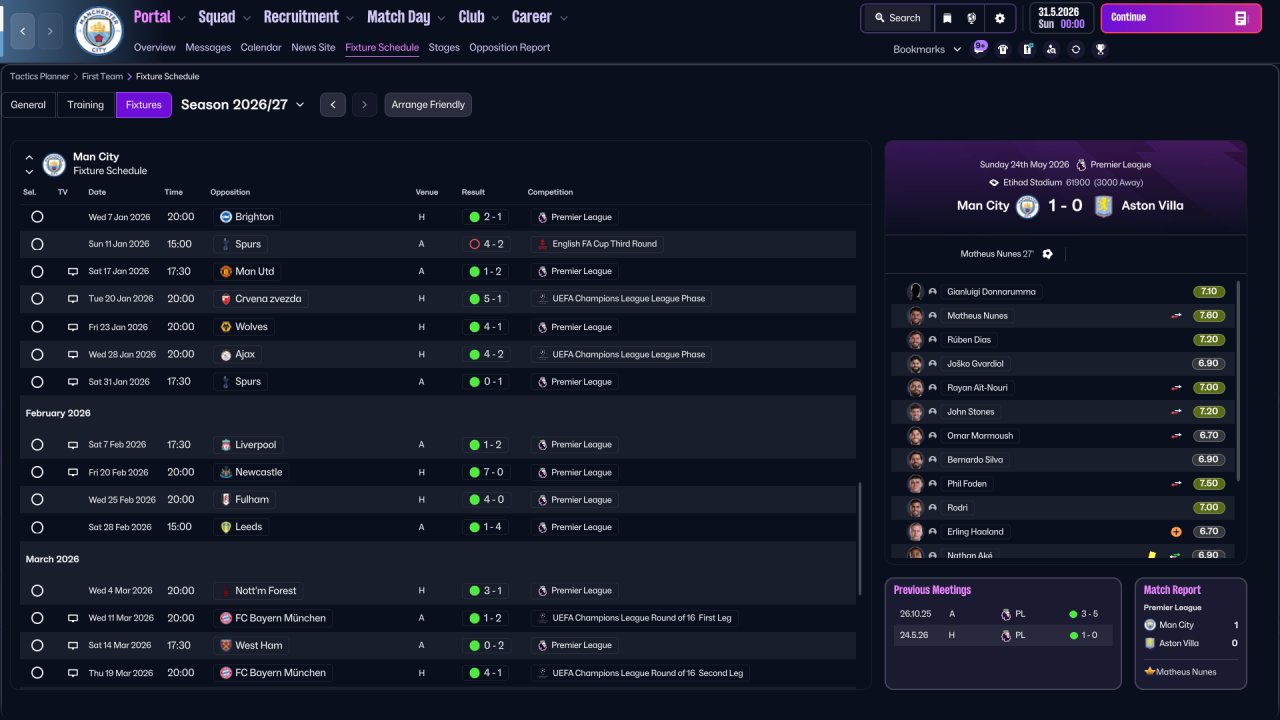
Task: Click the Arrange Friendly button
Action: (x=428, y=105)
